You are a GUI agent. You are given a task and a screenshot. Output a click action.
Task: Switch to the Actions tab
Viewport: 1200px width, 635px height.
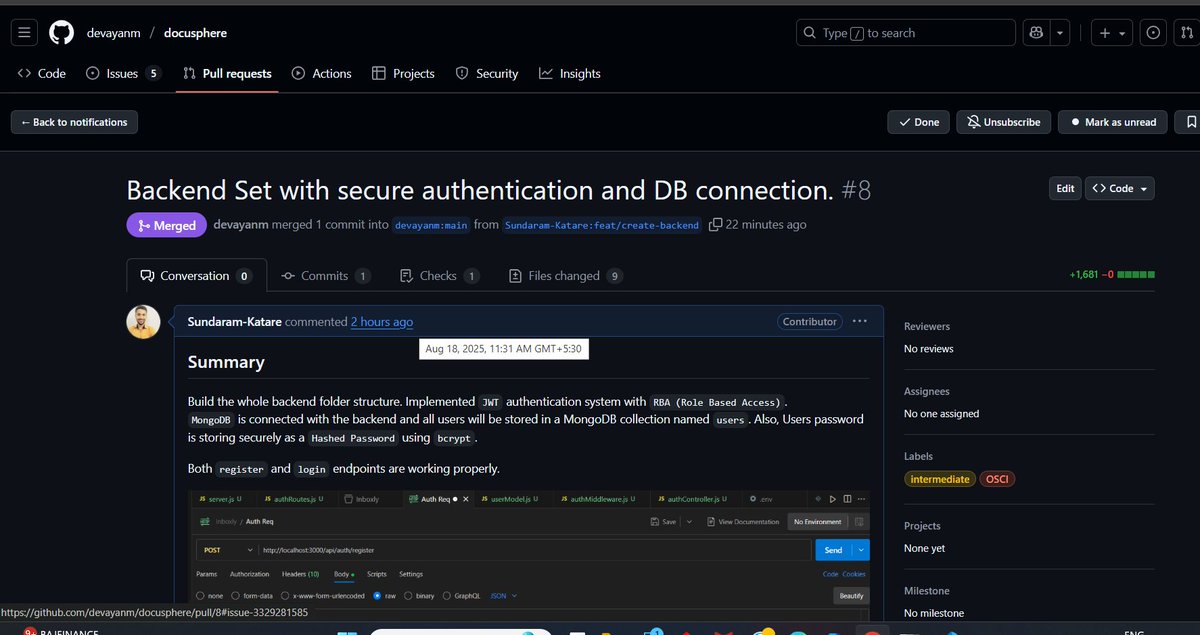tap(321, 73)
